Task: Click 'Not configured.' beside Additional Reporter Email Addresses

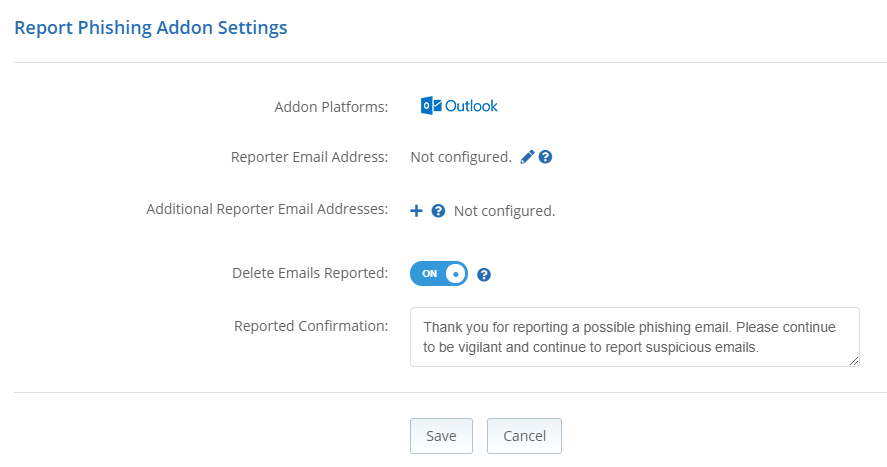Action: coord(504,211)
